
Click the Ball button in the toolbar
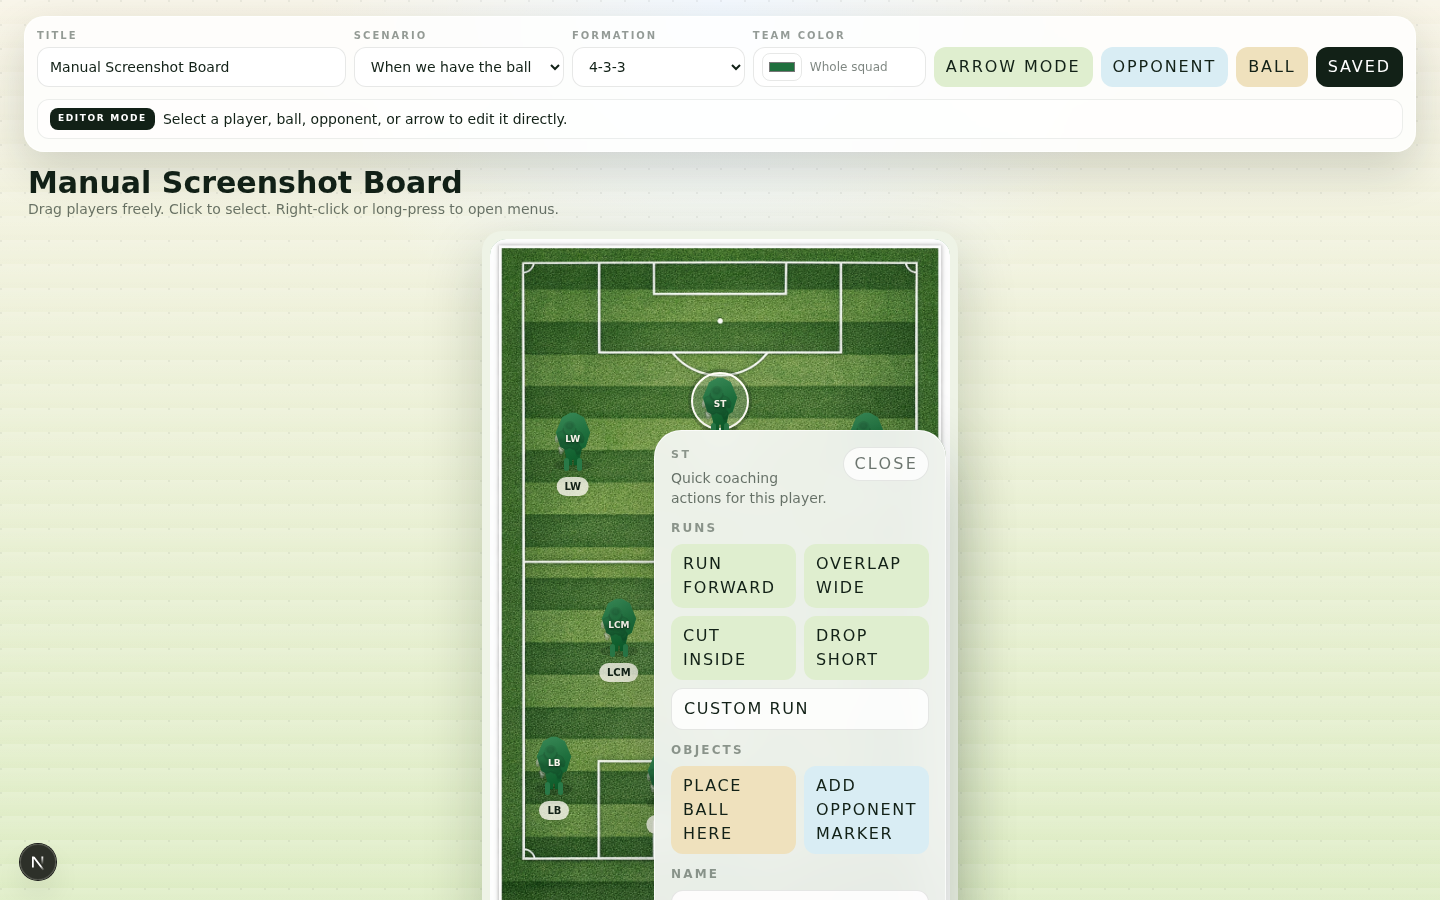pyautogui.click(x=1272, y=67)
